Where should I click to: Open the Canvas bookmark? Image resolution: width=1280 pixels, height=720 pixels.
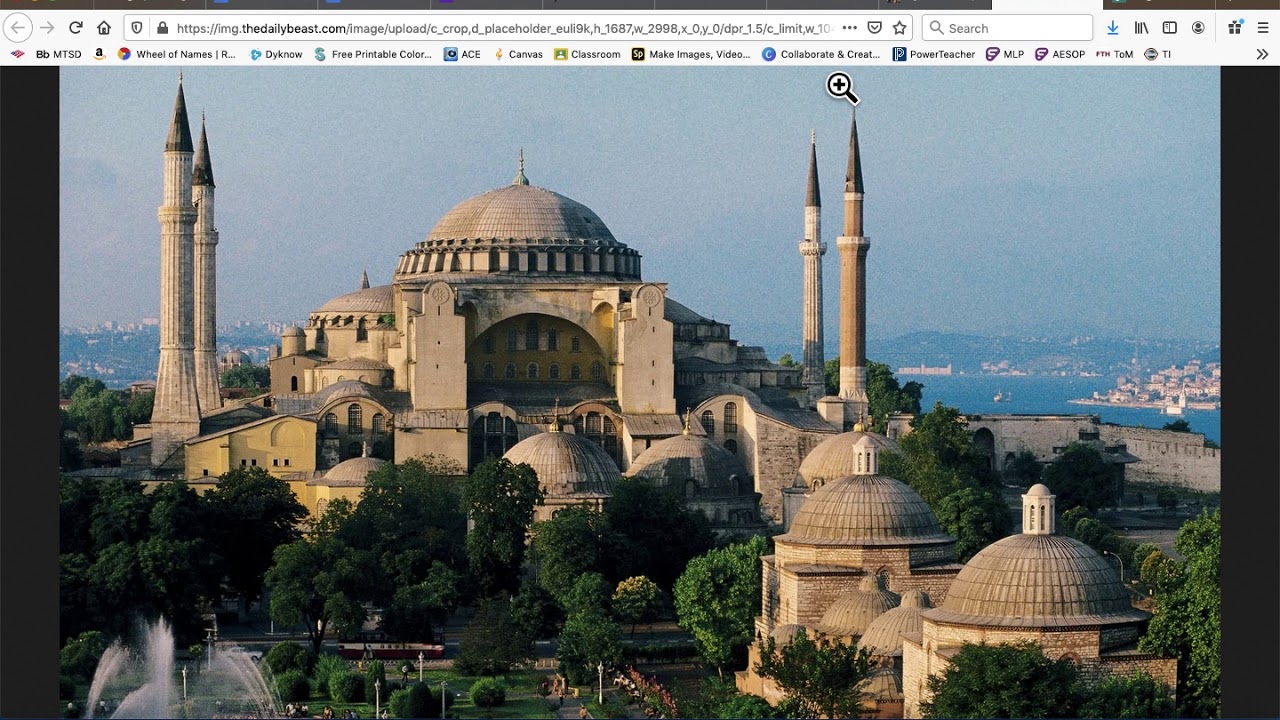(518, 54)
